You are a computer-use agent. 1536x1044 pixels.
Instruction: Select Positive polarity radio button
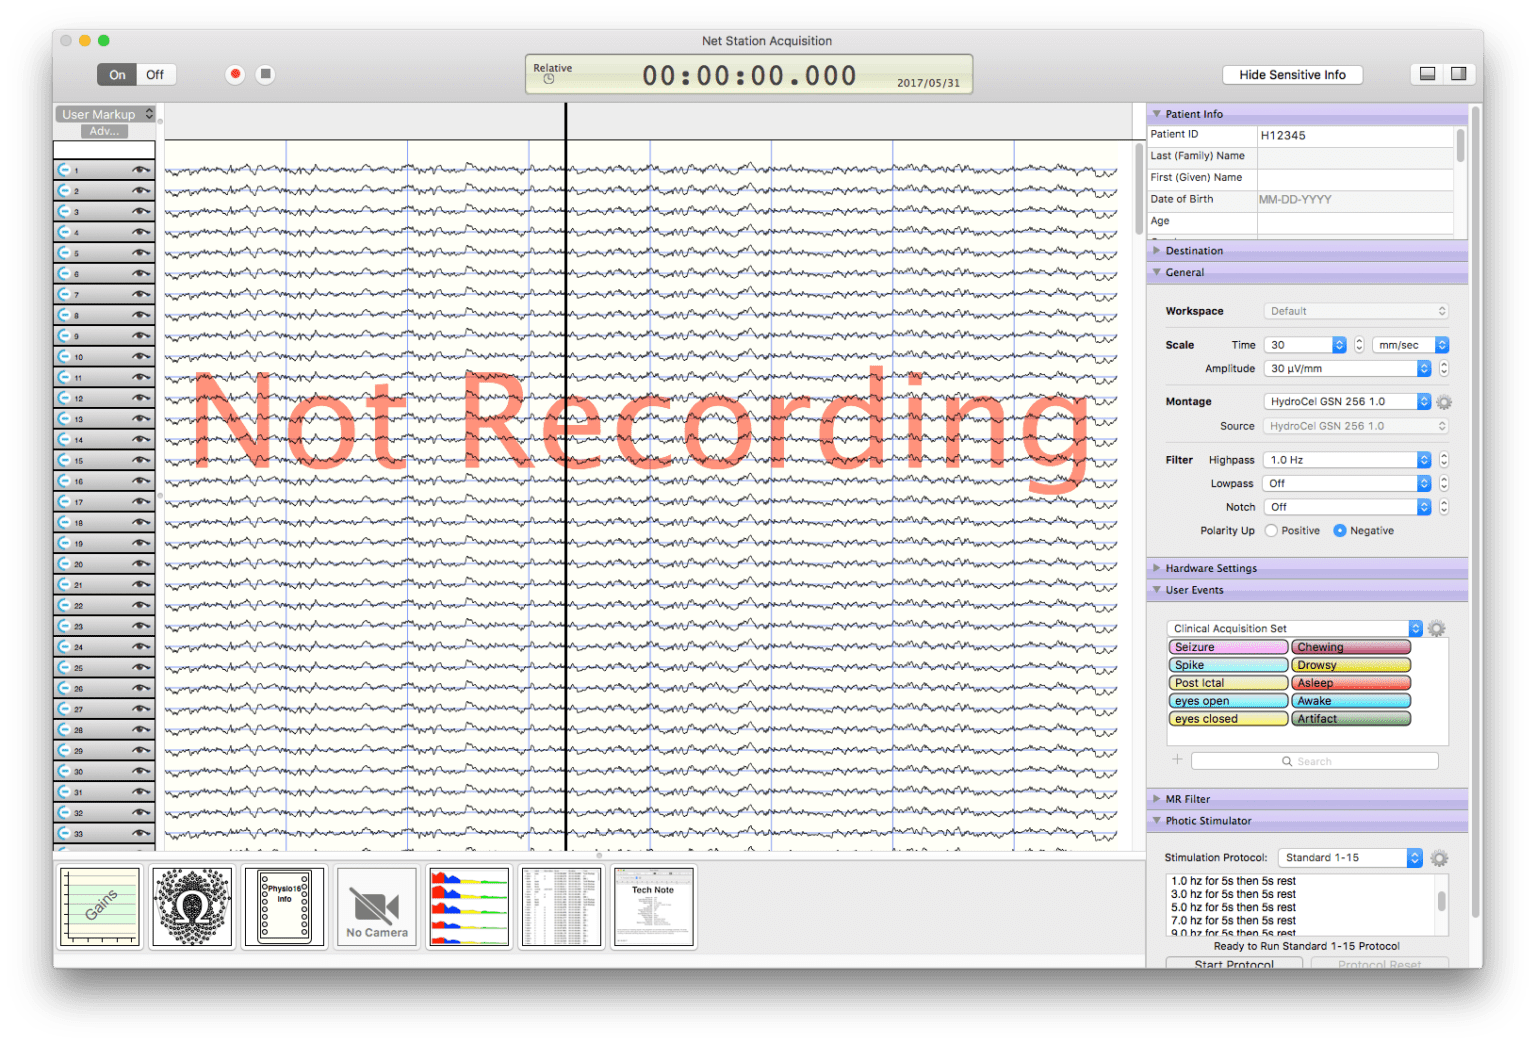click(1271, 531)
